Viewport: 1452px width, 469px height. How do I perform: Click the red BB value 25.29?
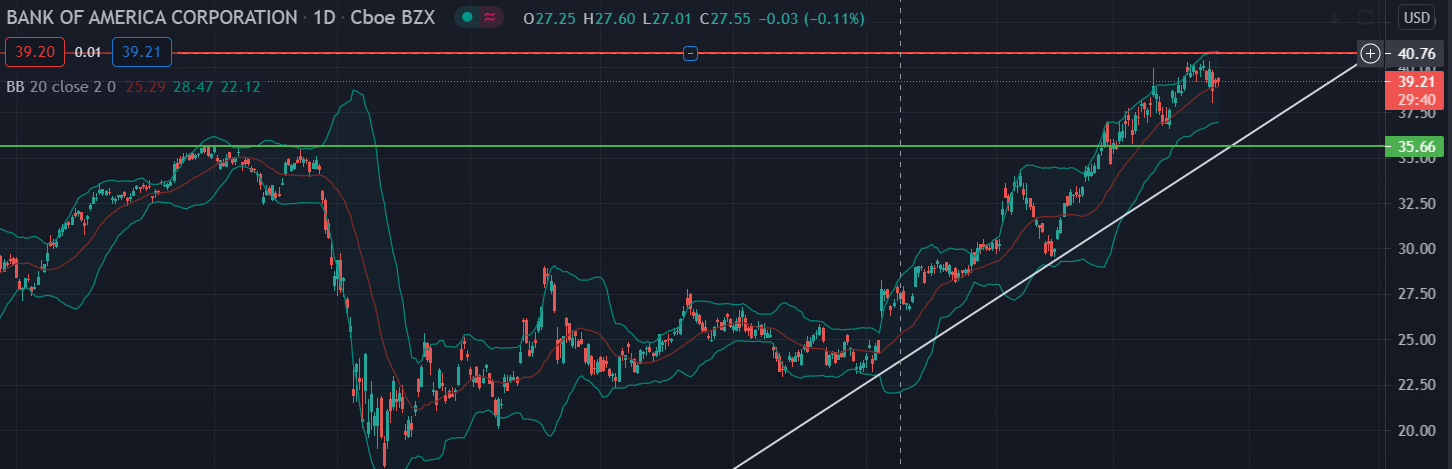click(144, 87)
